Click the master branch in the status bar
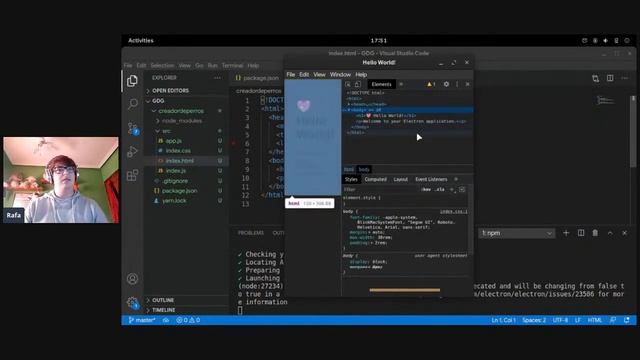Screen dimensions: 640x360 pyautogui.click(x=142, y=320)
